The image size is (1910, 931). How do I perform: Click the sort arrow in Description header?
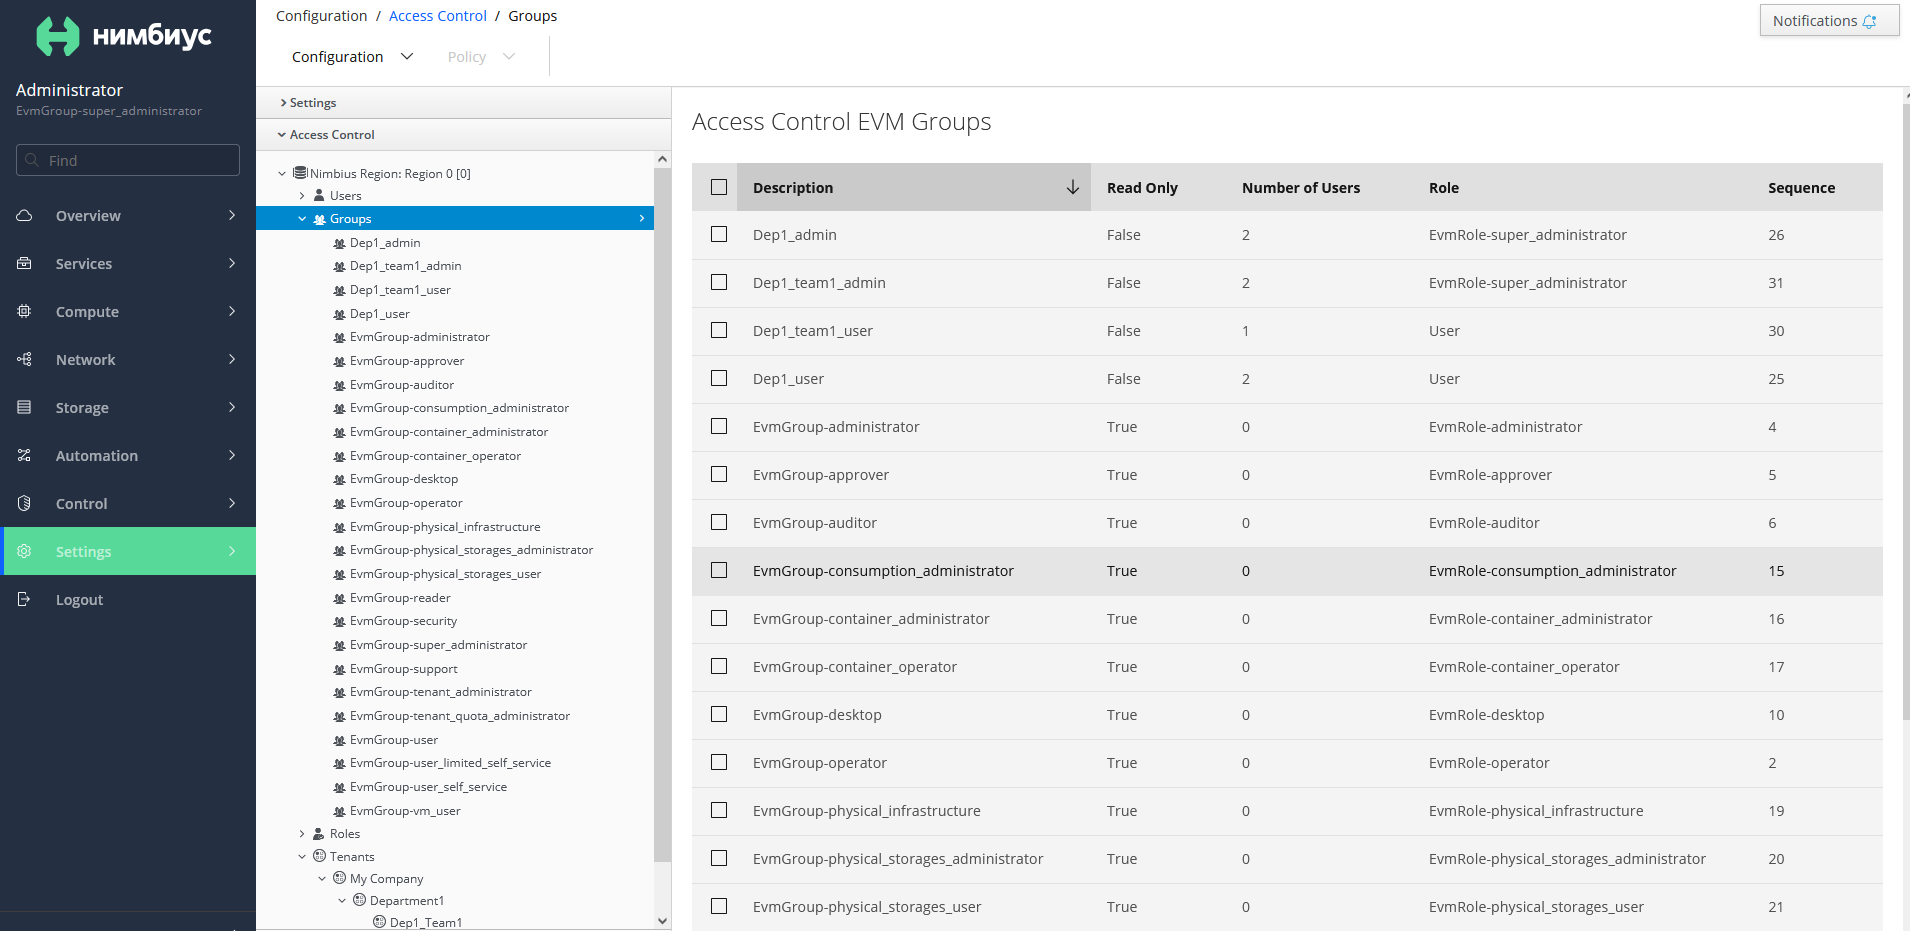[x=1072, y=187]
